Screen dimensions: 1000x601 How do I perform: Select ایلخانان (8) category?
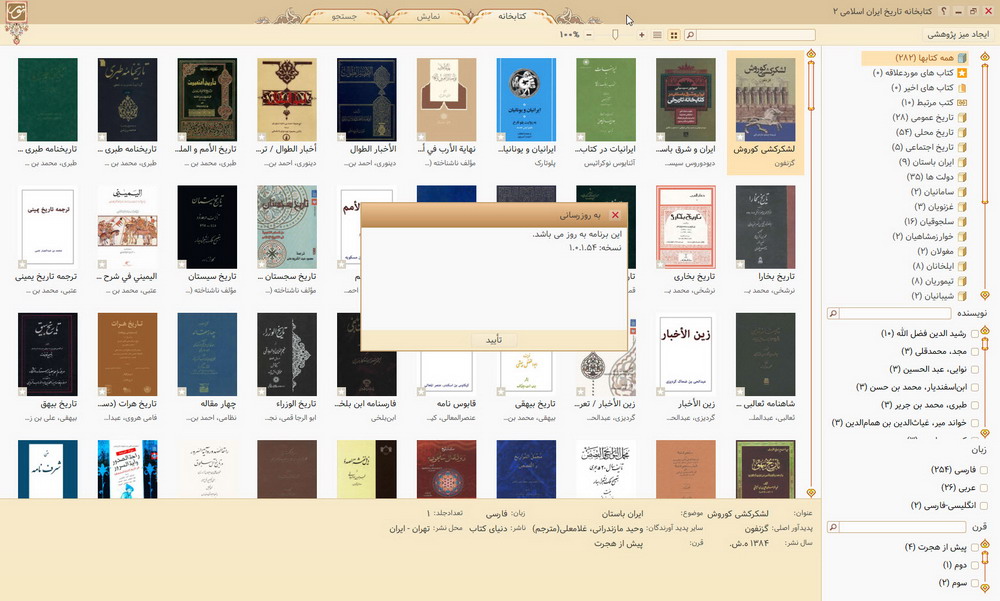pyautogui.click(x=933, y=266)
